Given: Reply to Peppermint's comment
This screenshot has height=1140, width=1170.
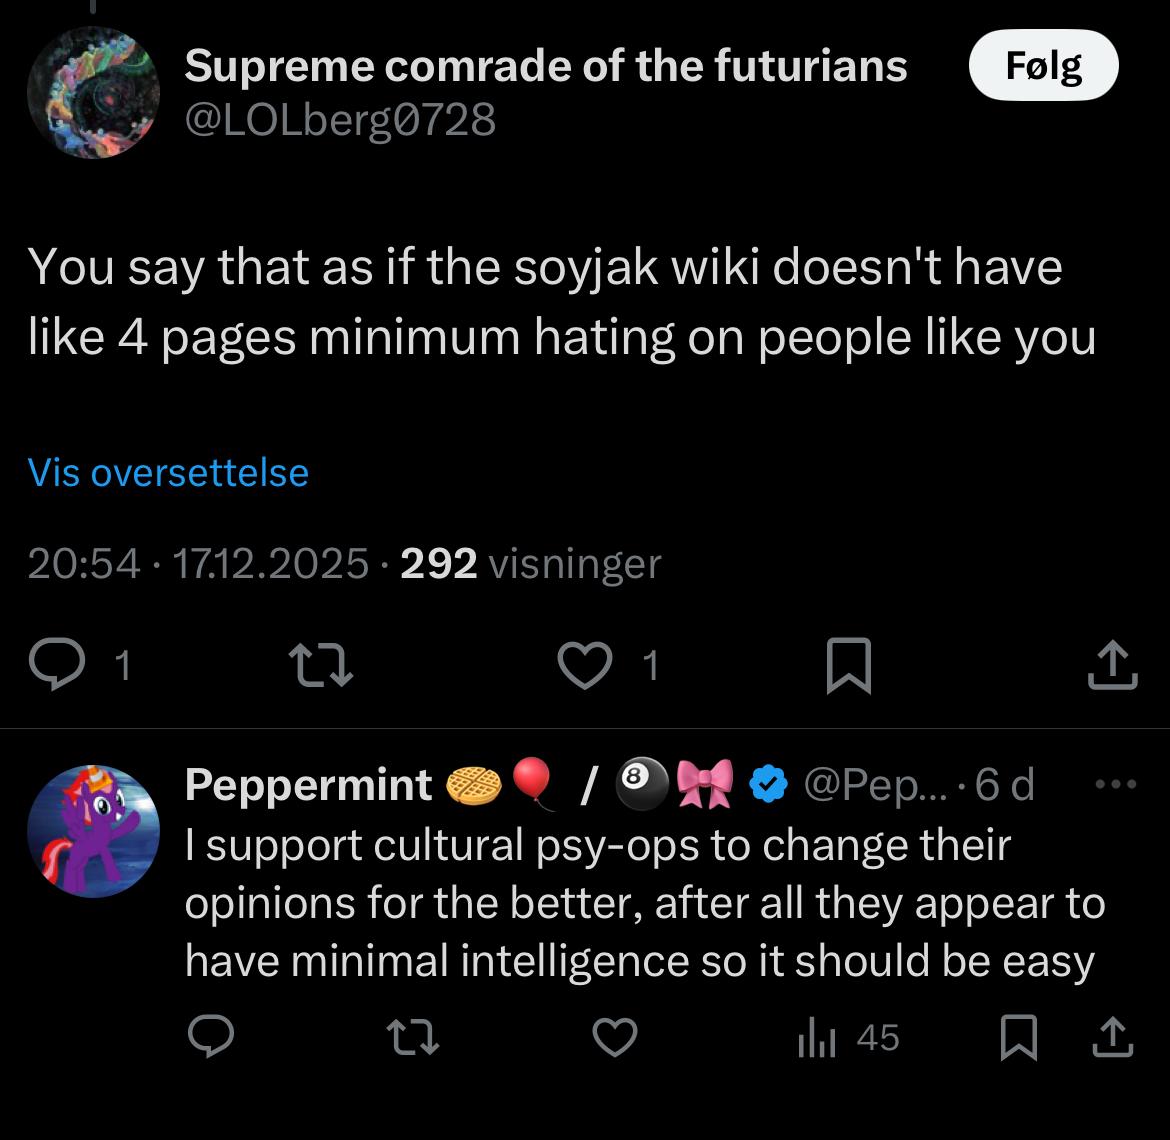Looking at the screenshot, I should point(212,1038).
